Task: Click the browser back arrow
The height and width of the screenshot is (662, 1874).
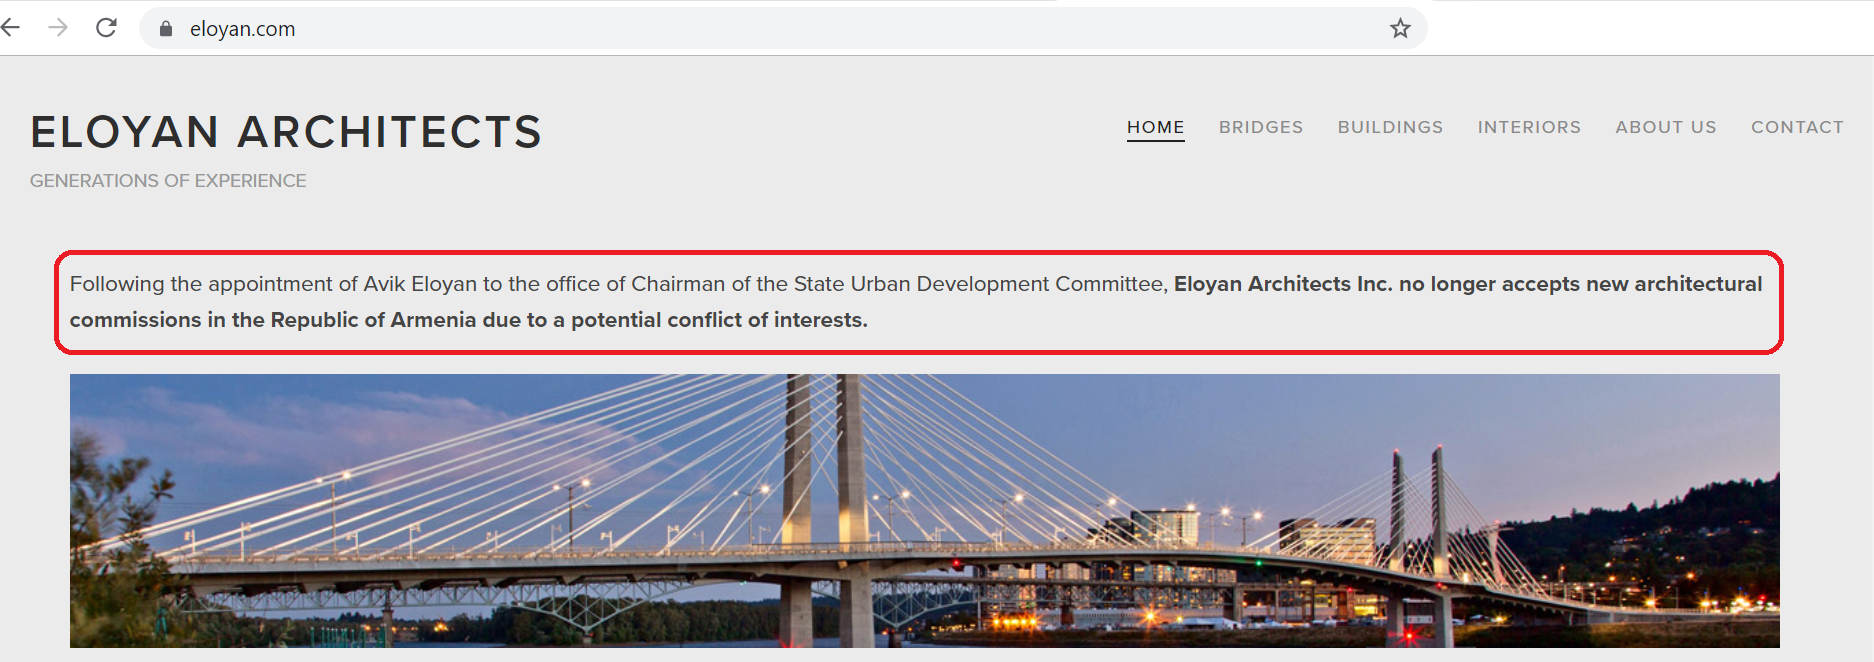Action: 10,28
